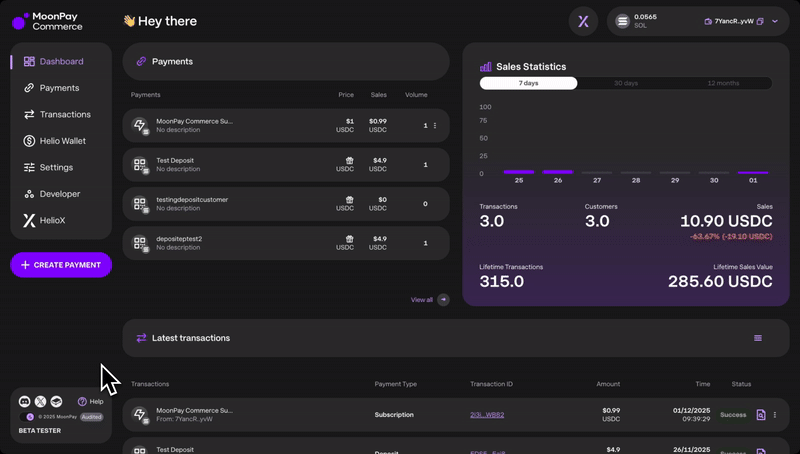Click the chart bar for day 01
The width and height of the screenshot is (800, 454).
coord(753,172)
